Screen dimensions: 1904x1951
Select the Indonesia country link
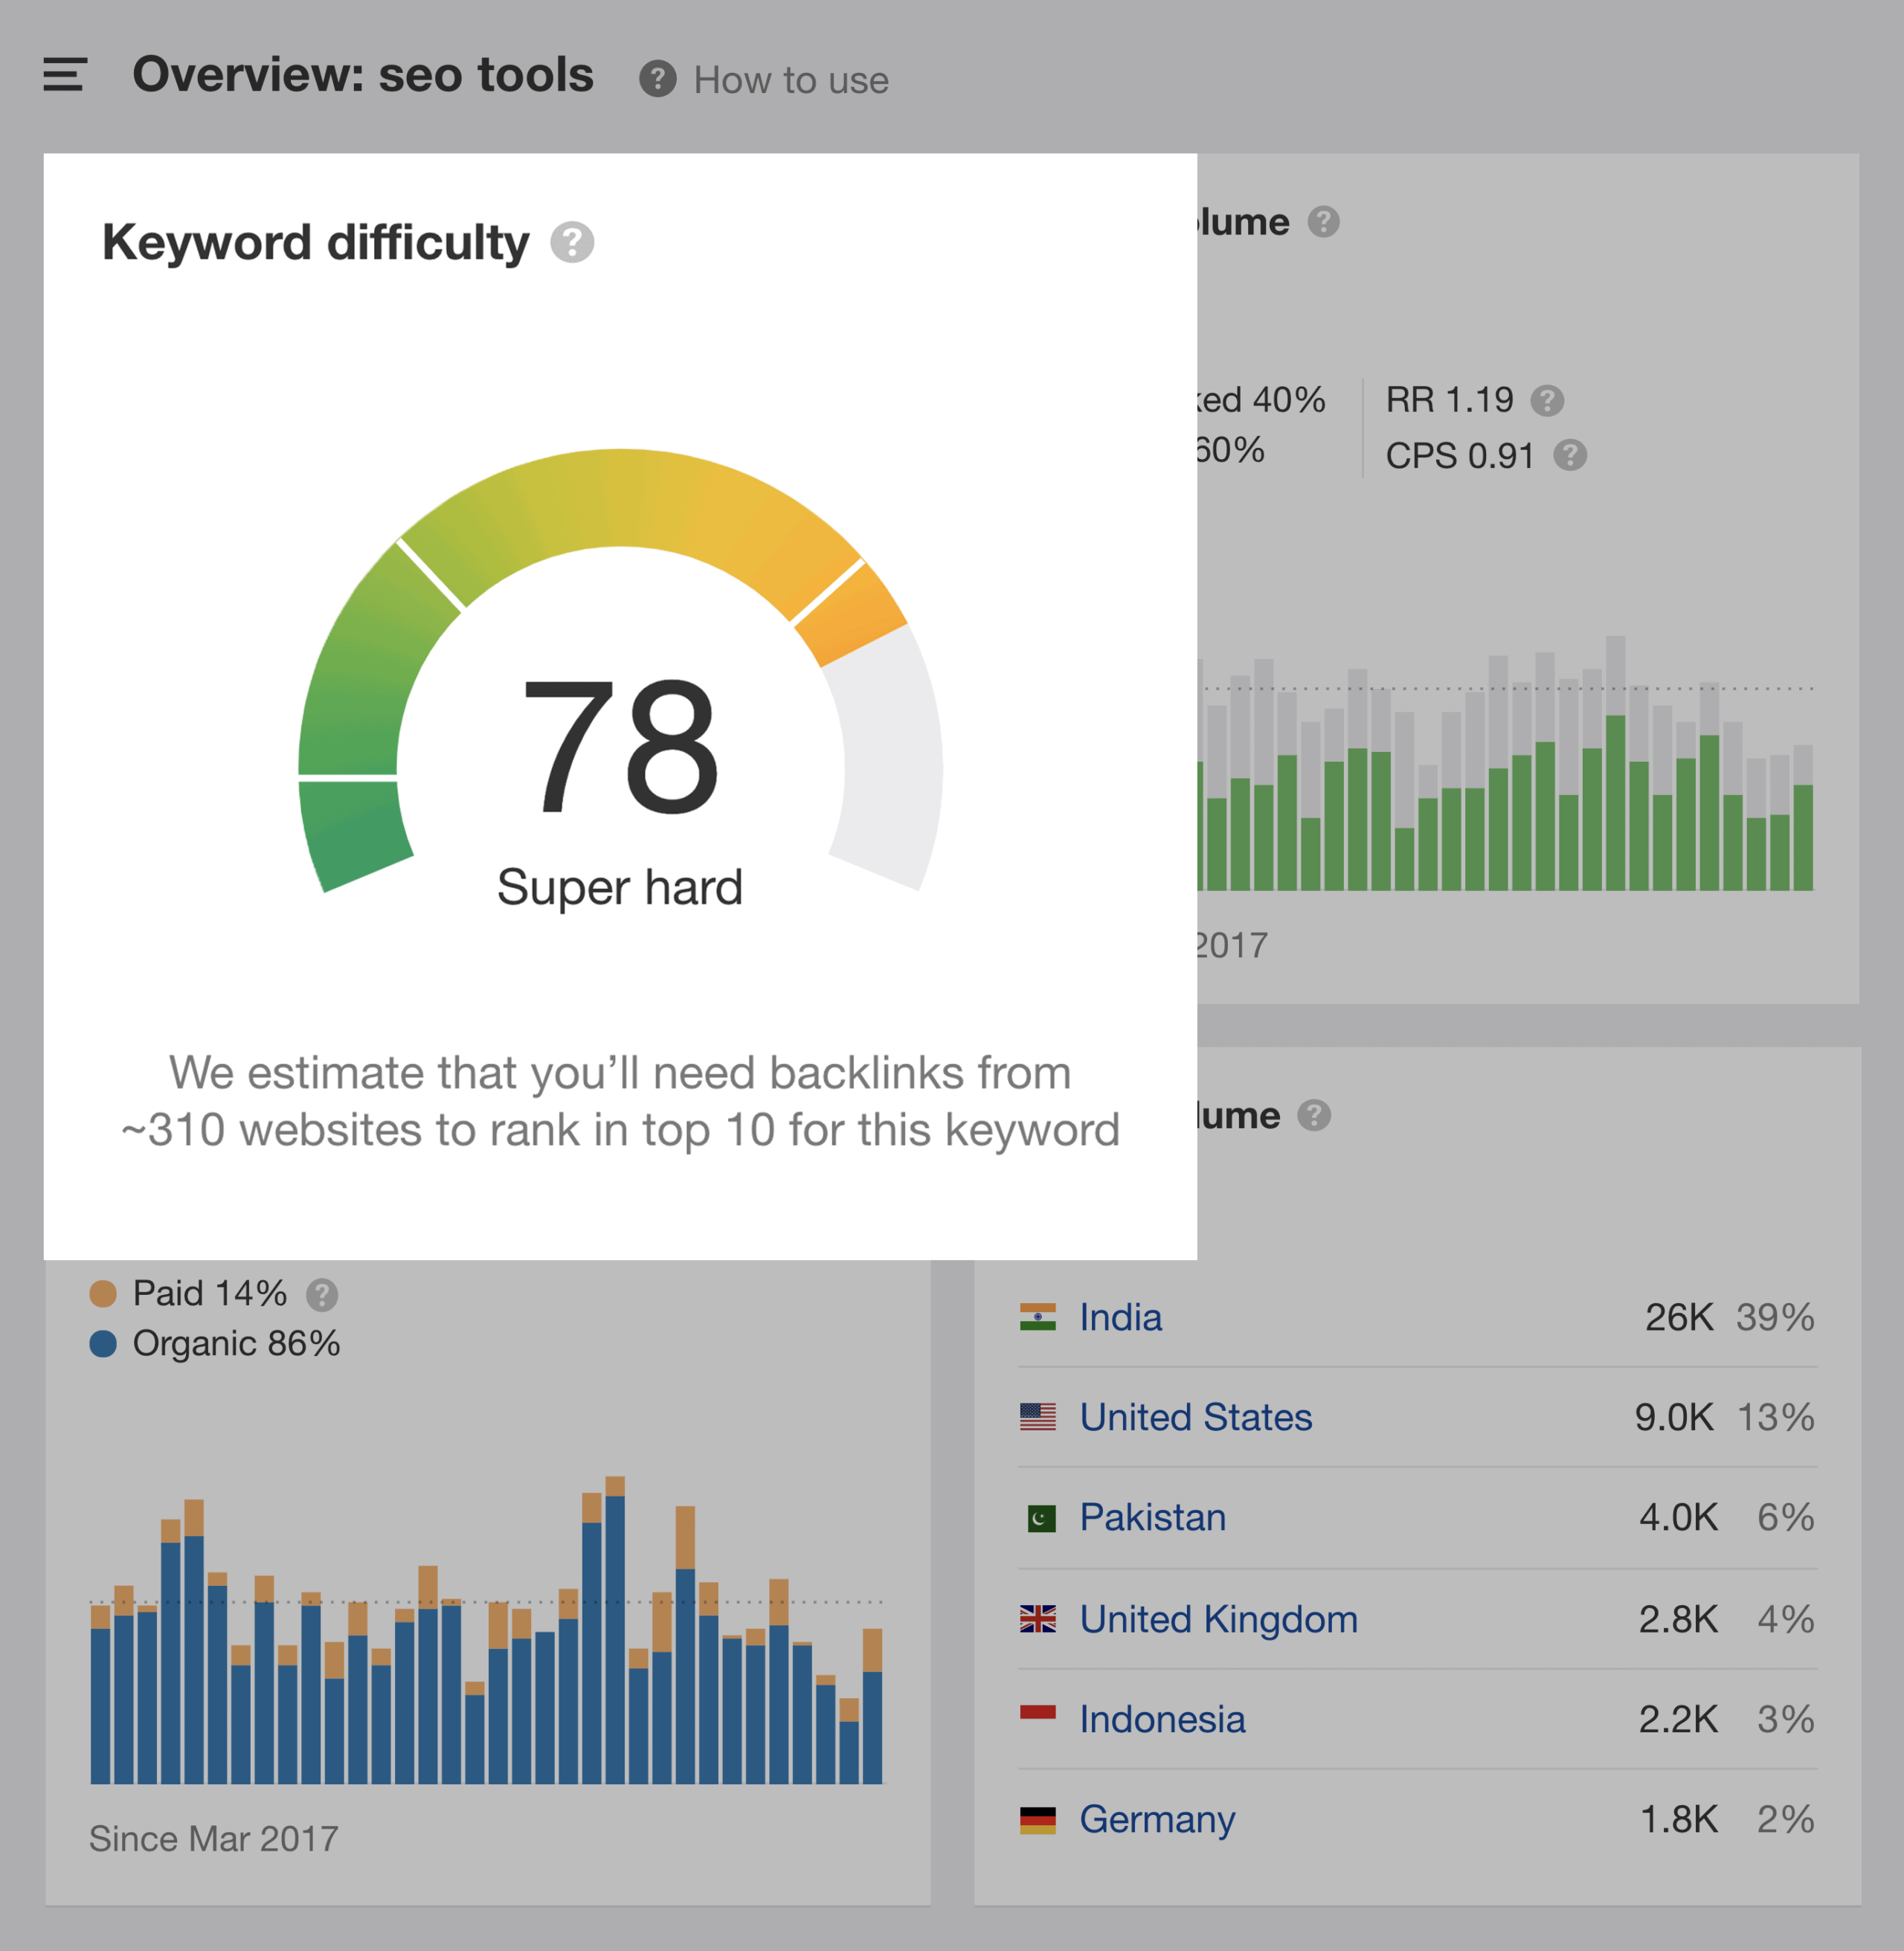1161,1719
